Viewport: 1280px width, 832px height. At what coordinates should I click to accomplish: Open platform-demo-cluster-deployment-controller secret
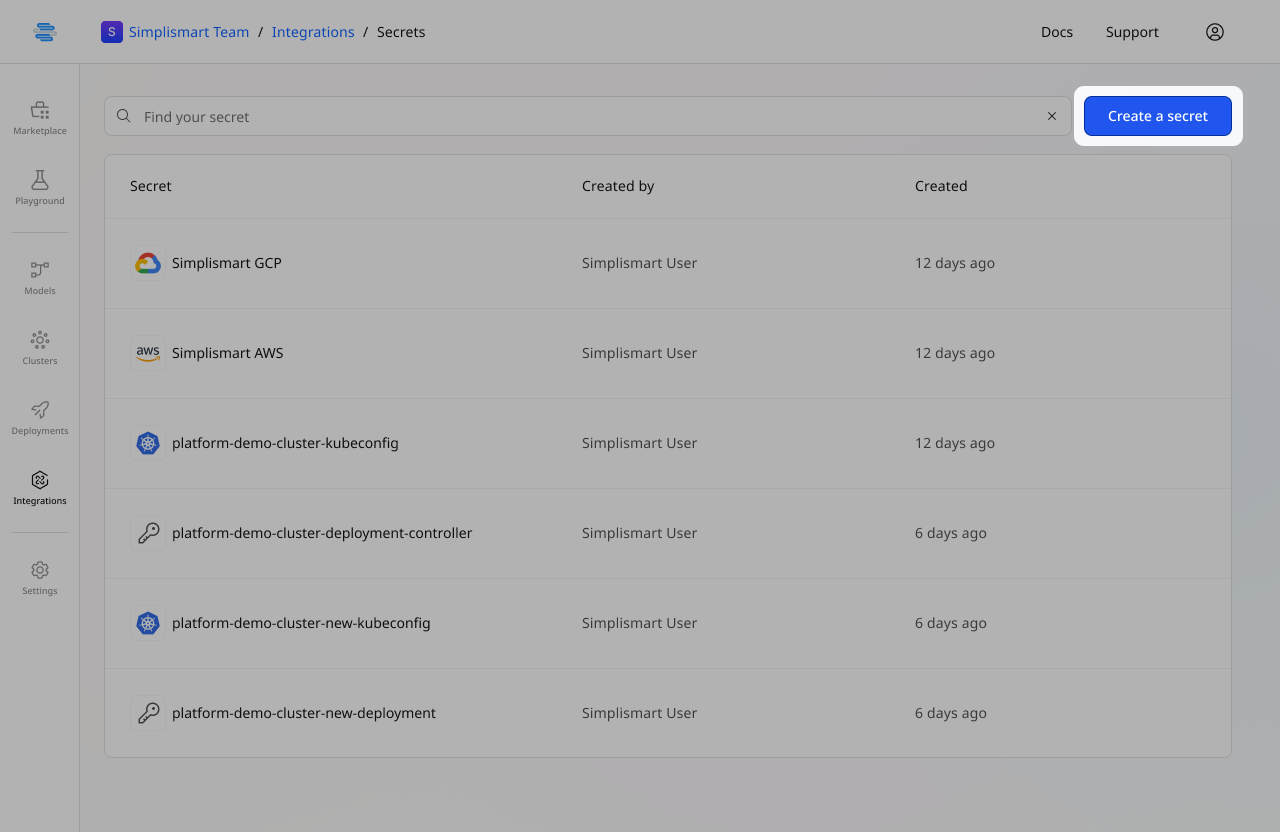(322, 533)
